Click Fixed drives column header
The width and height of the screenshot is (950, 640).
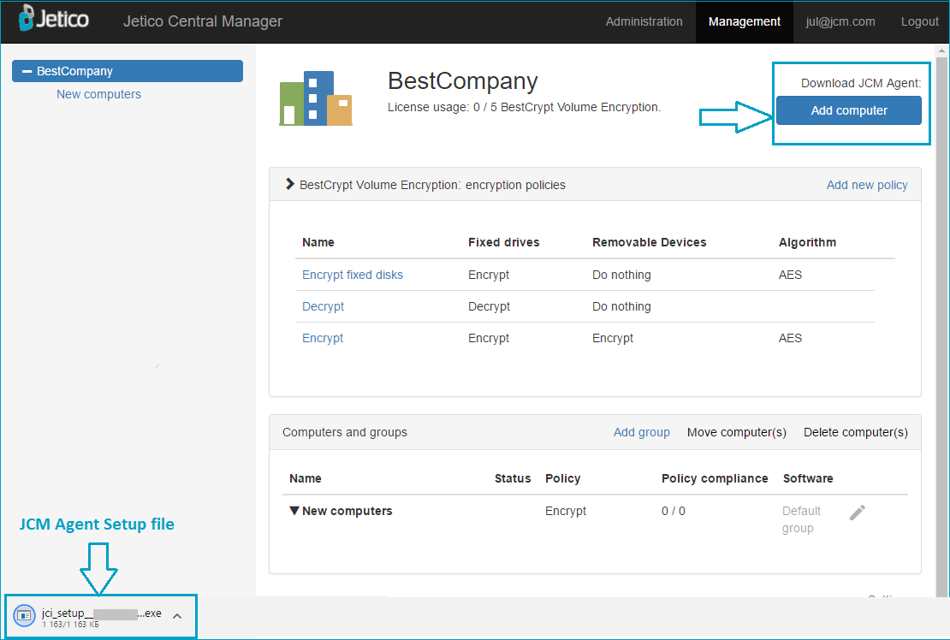[x=503, y=242]
